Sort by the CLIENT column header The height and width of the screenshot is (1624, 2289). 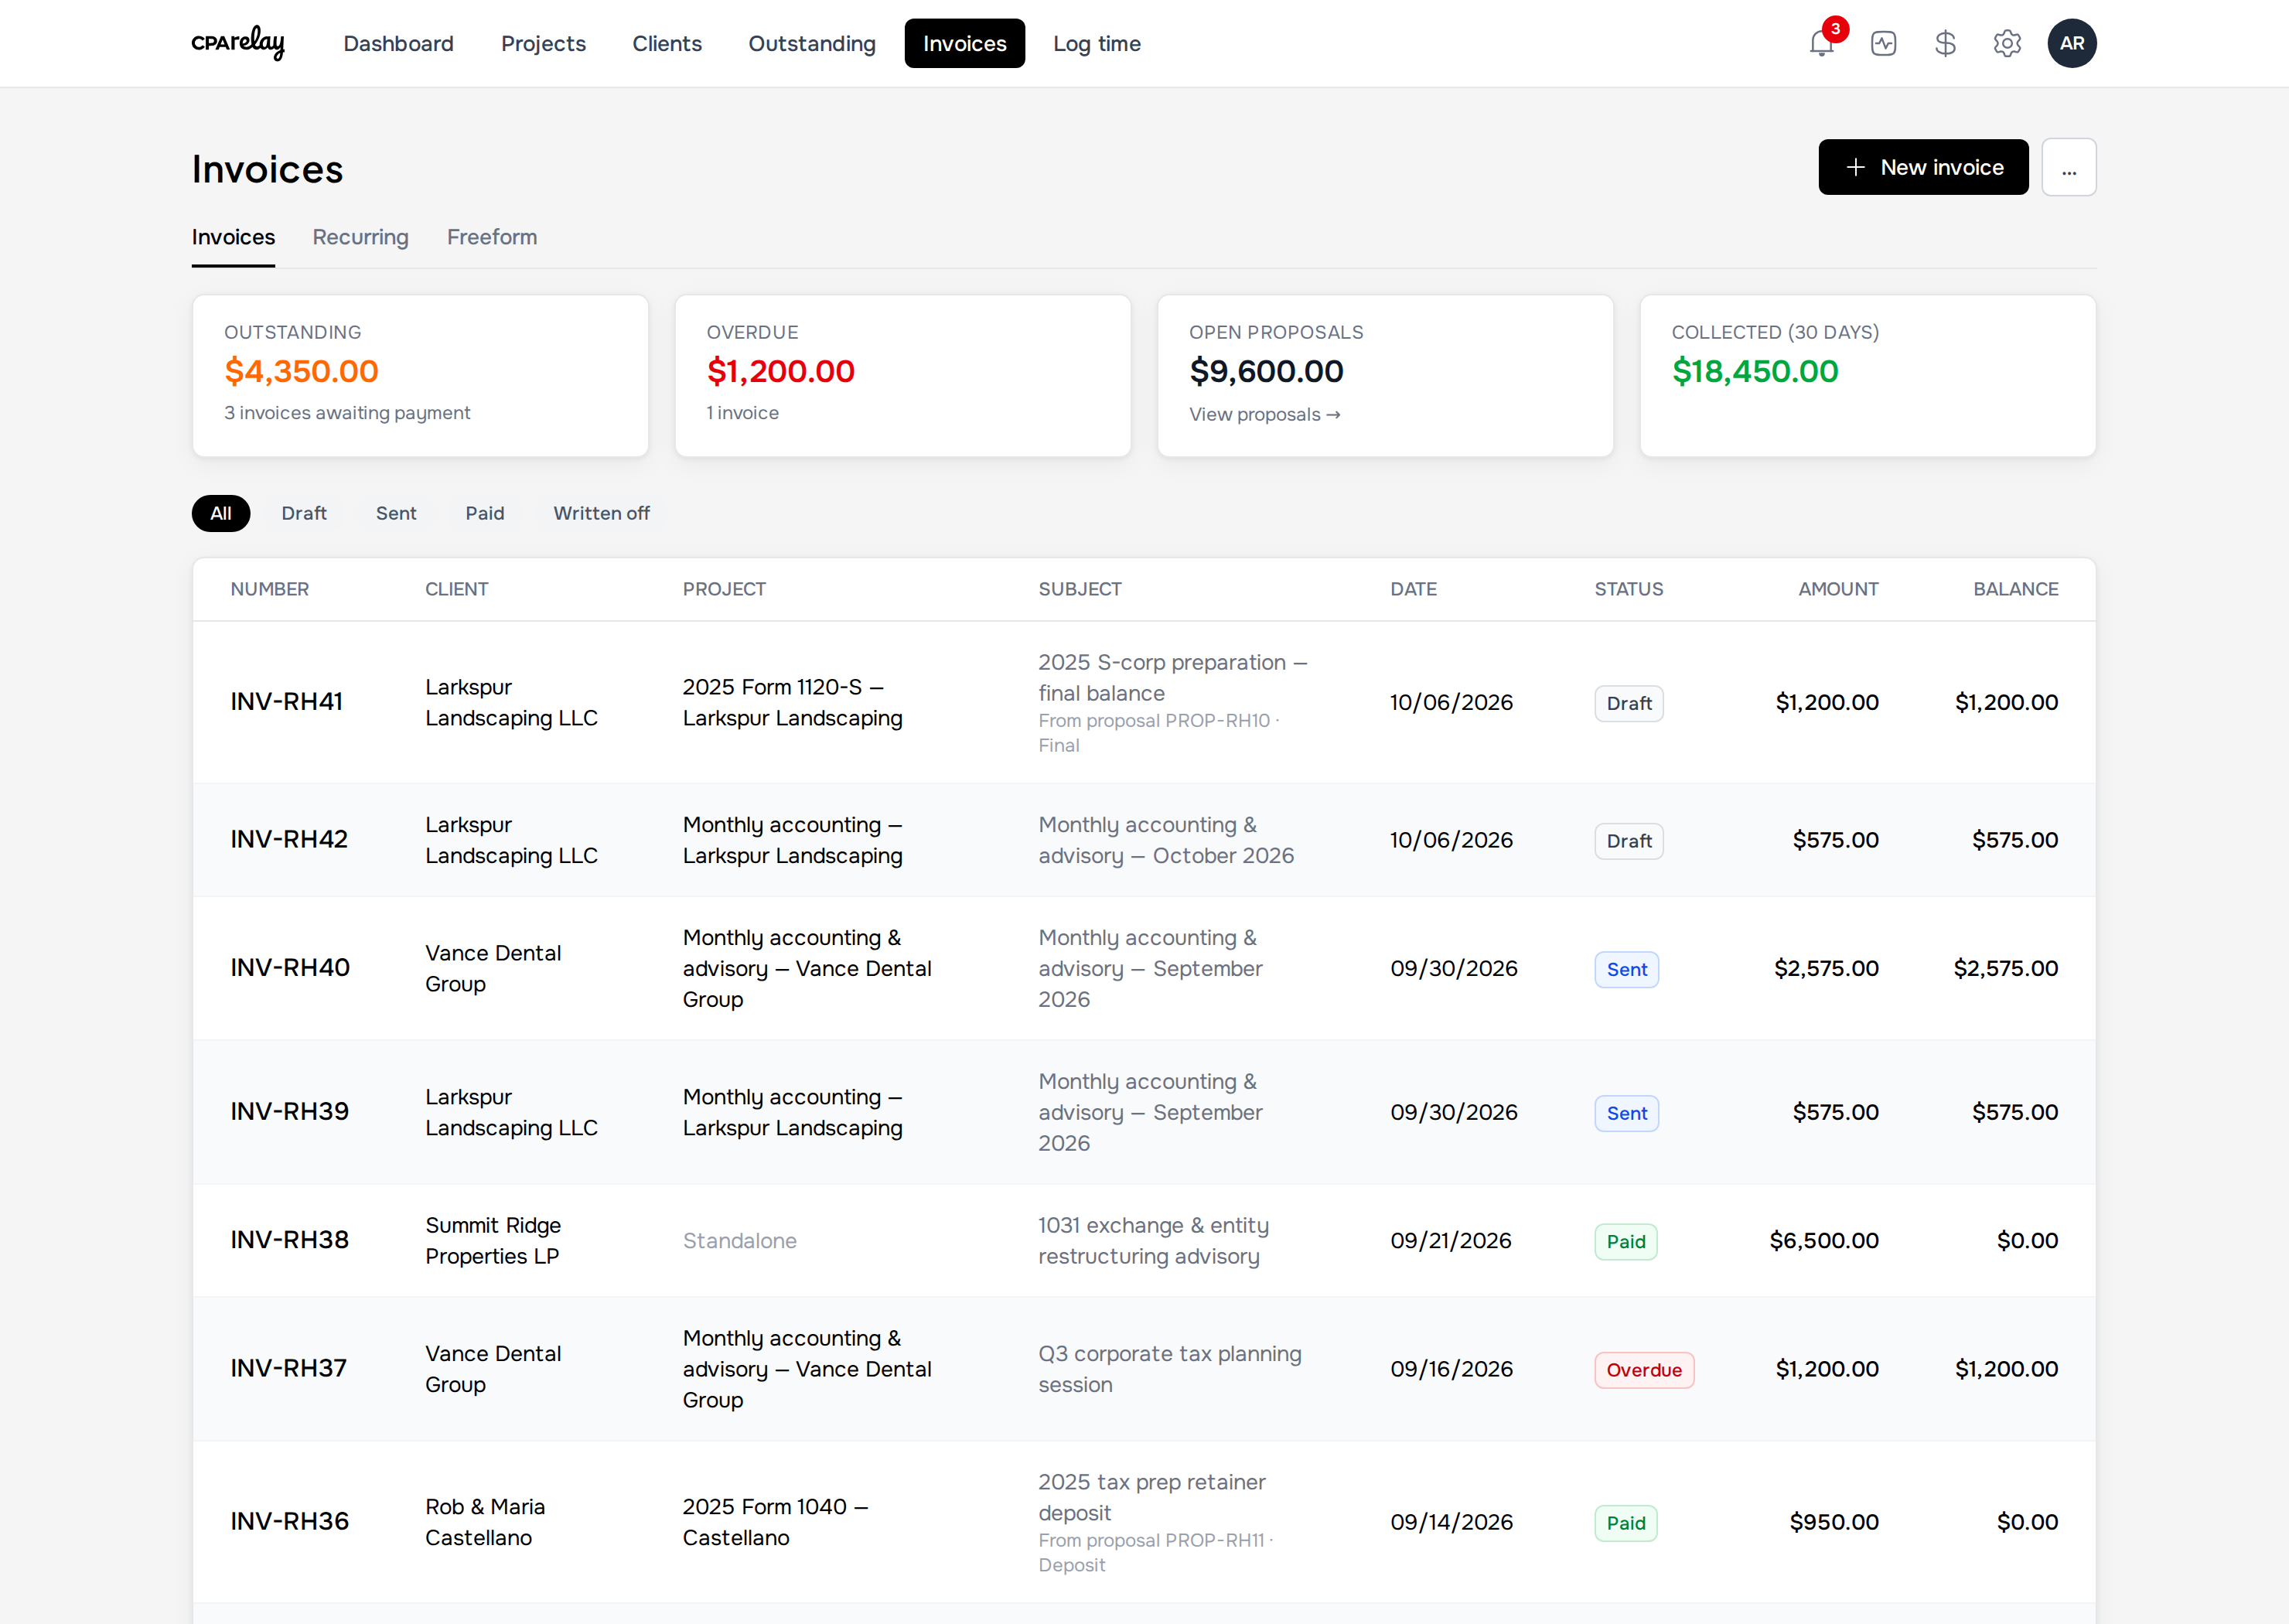coord(456,589)
